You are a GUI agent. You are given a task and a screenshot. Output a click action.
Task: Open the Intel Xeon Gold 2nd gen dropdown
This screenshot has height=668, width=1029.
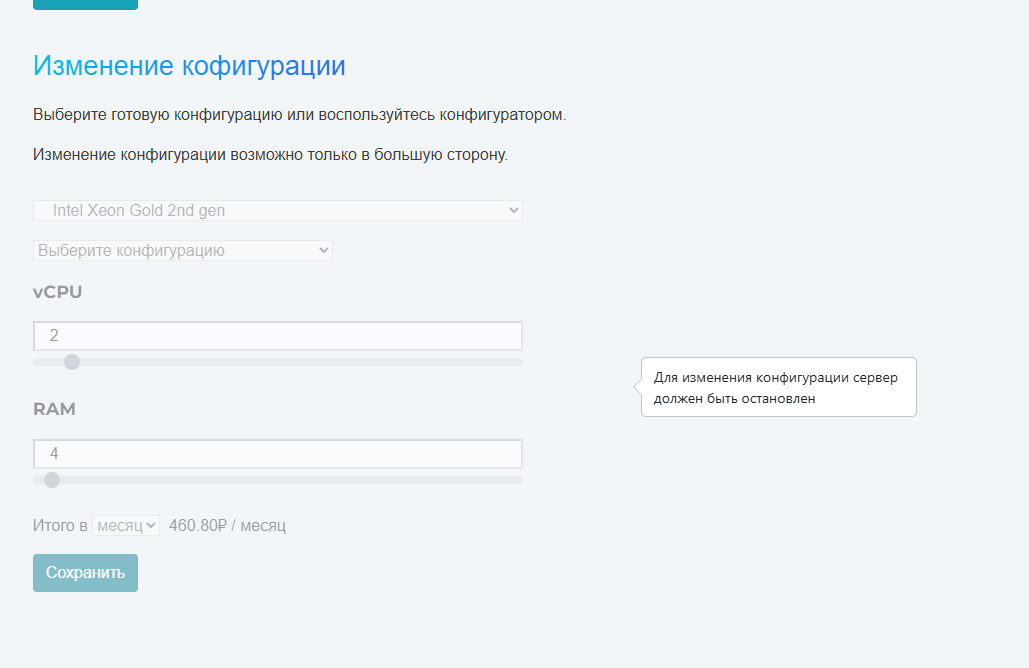[278, 211]
